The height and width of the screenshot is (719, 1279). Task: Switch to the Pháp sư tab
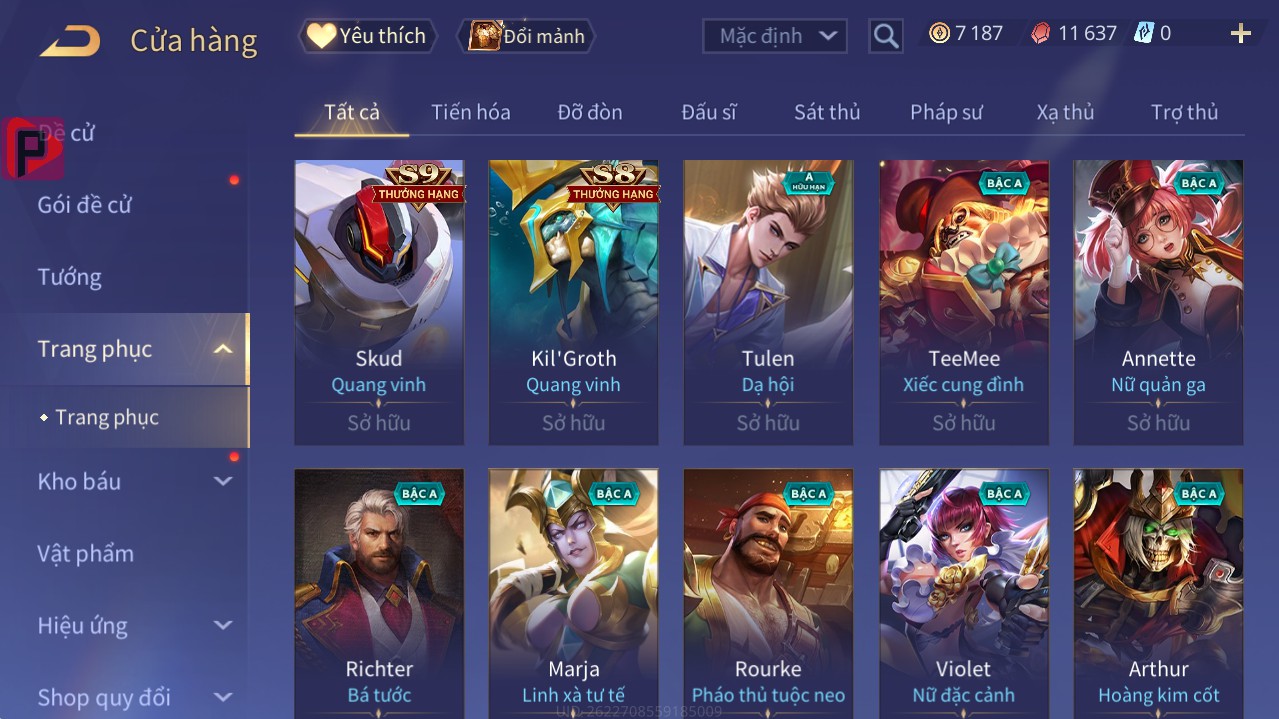[946, 112]
